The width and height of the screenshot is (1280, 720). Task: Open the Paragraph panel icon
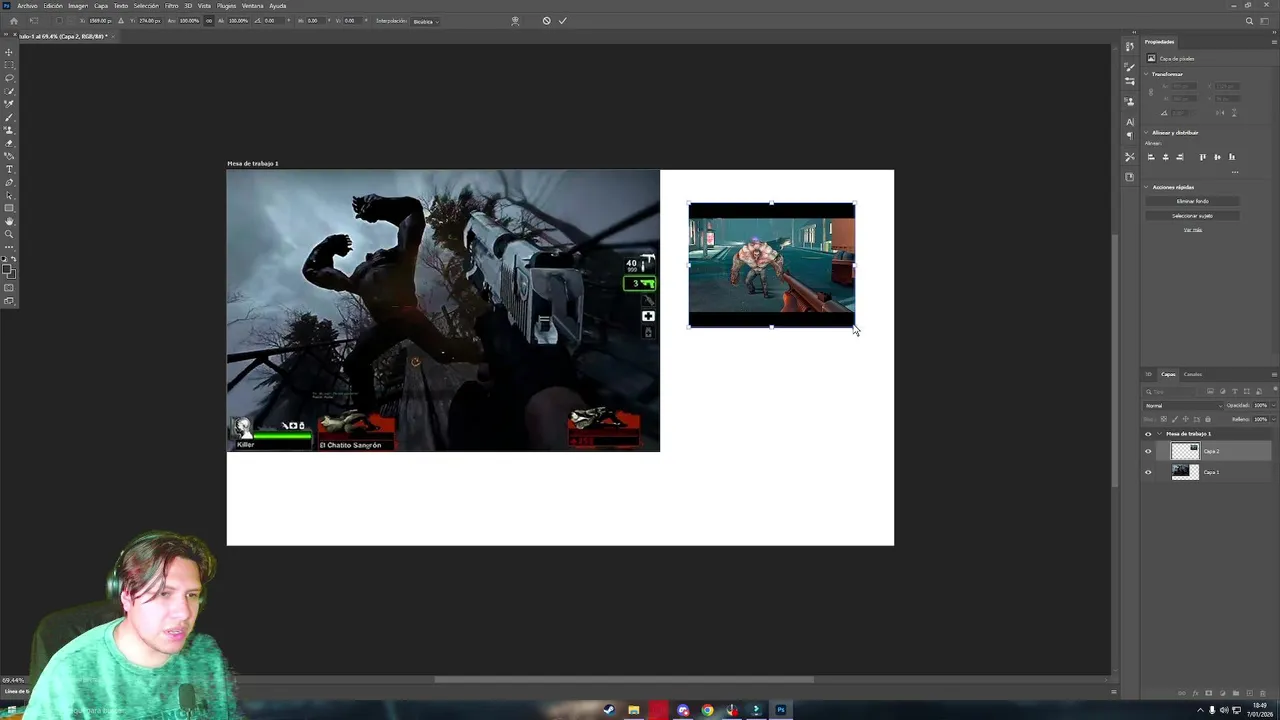coord(1130,135)
